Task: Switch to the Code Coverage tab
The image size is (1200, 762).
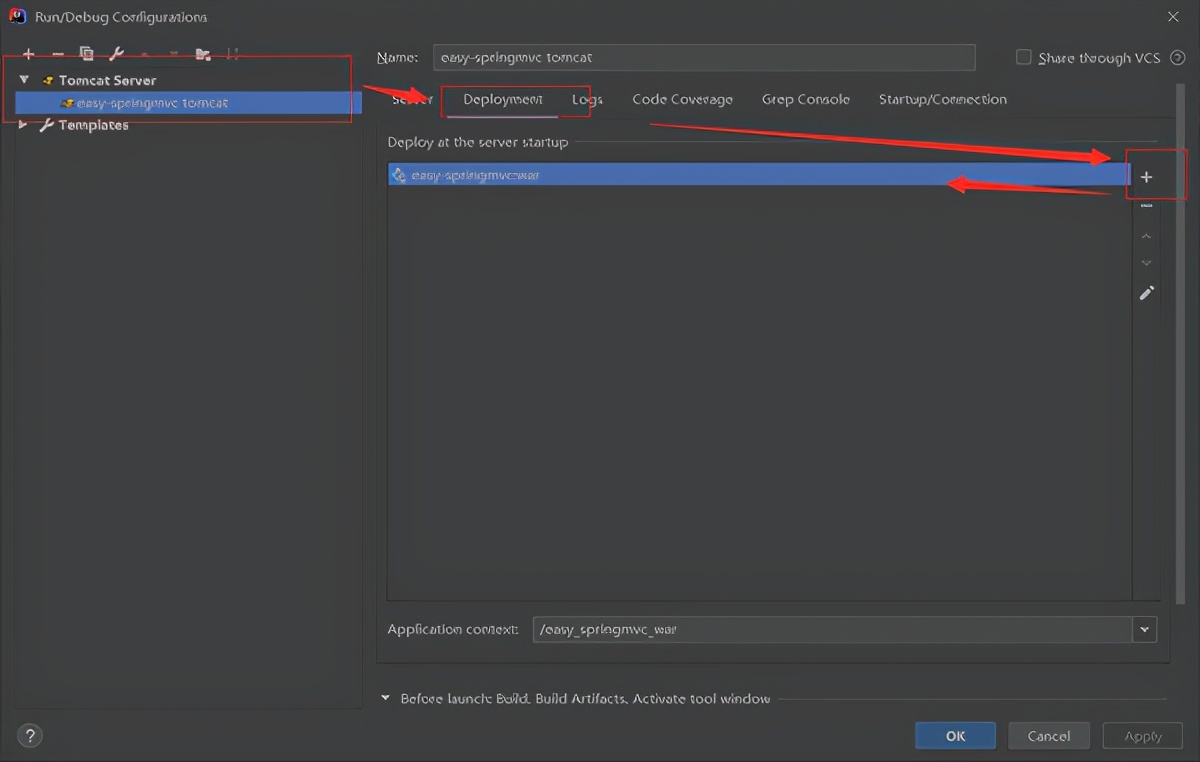Action: pyautogui.click(x=682, y=100)
